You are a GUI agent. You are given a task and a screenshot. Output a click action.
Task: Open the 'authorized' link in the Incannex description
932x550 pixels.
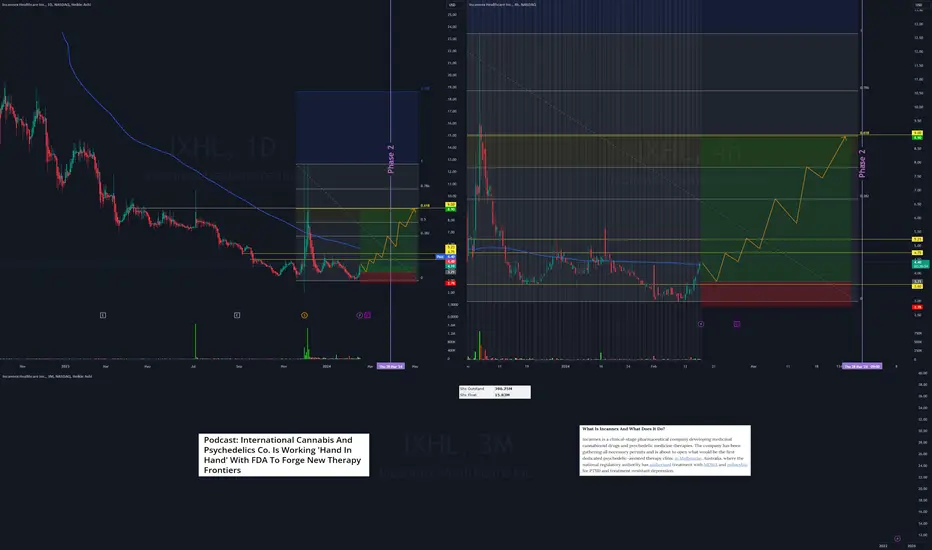click(660, 464)
